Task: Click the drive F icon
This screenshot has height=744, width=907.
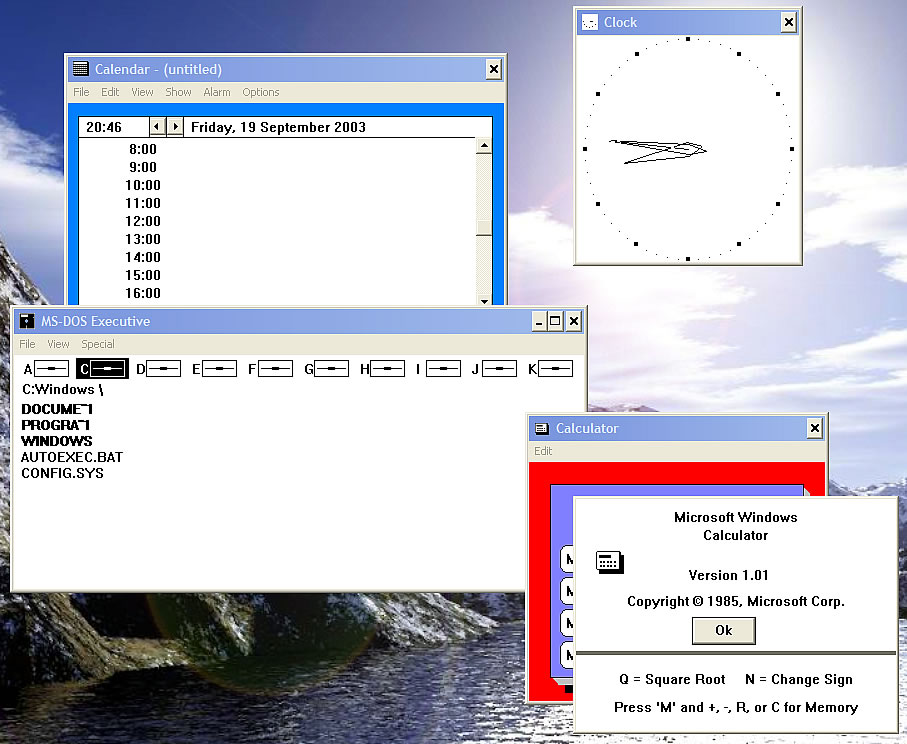Action: (275, 369)
